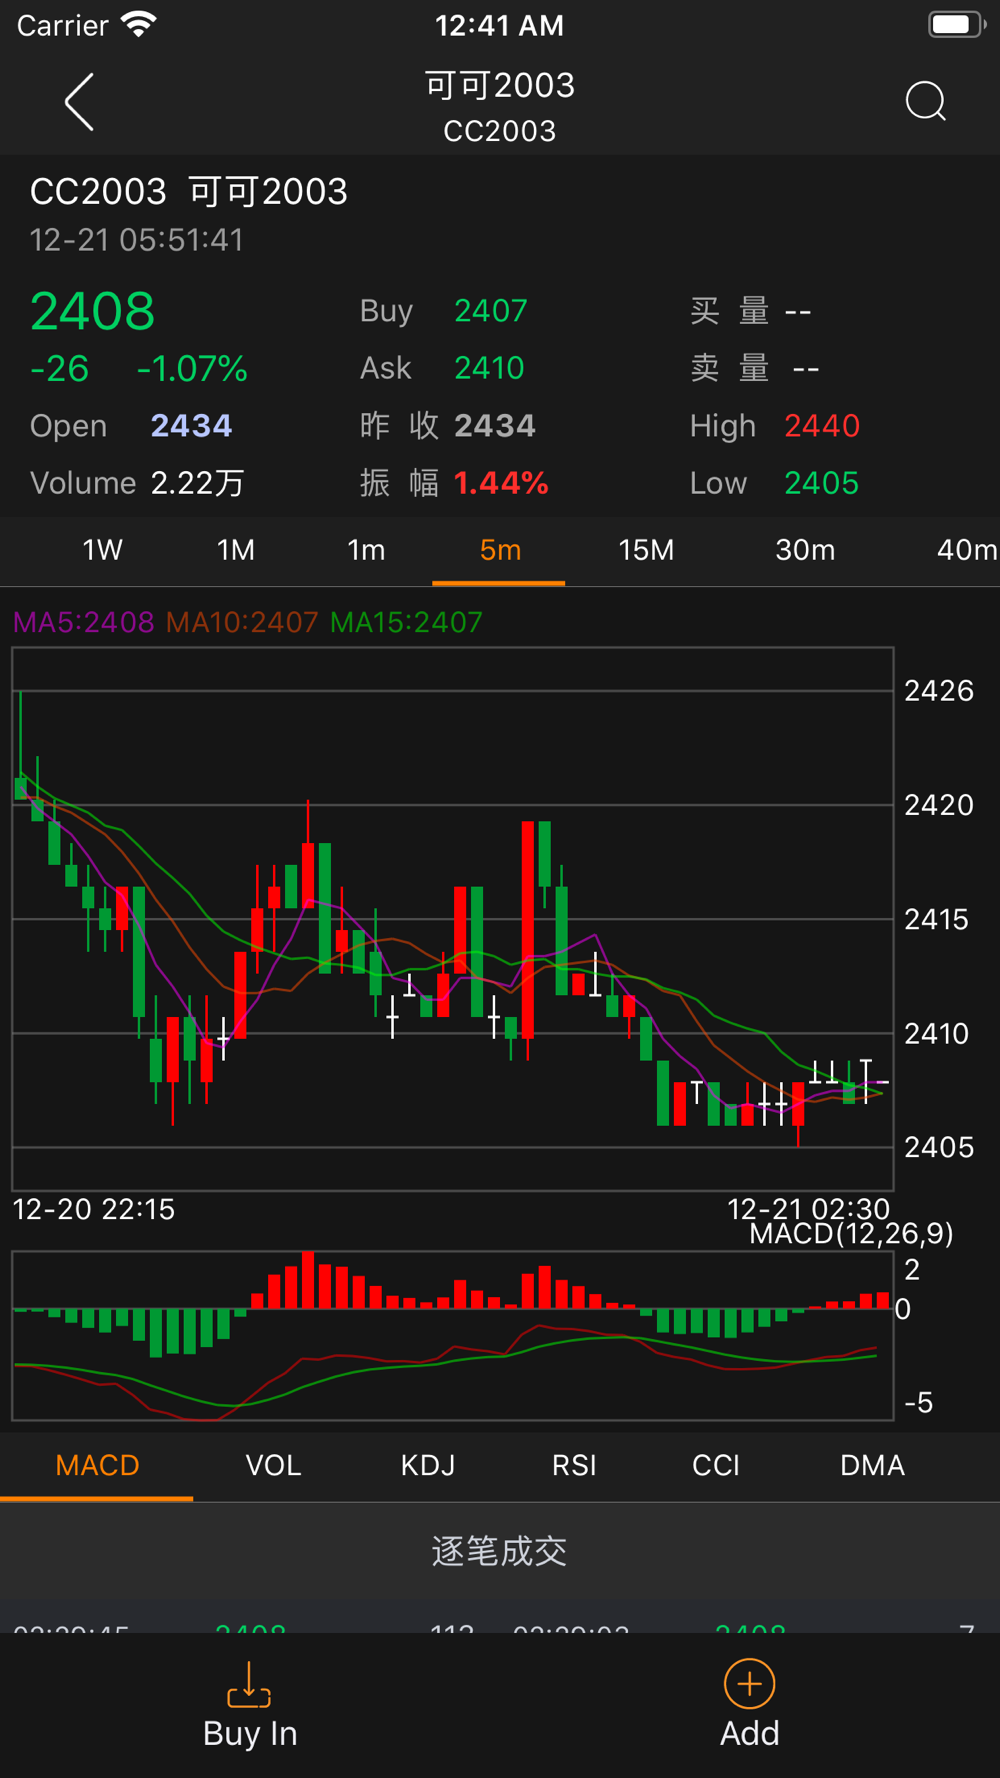The width and height of the screenshot is (1000, 1778).
Task: Show the VOL indicator
Action: click(x=273, y=1465)
